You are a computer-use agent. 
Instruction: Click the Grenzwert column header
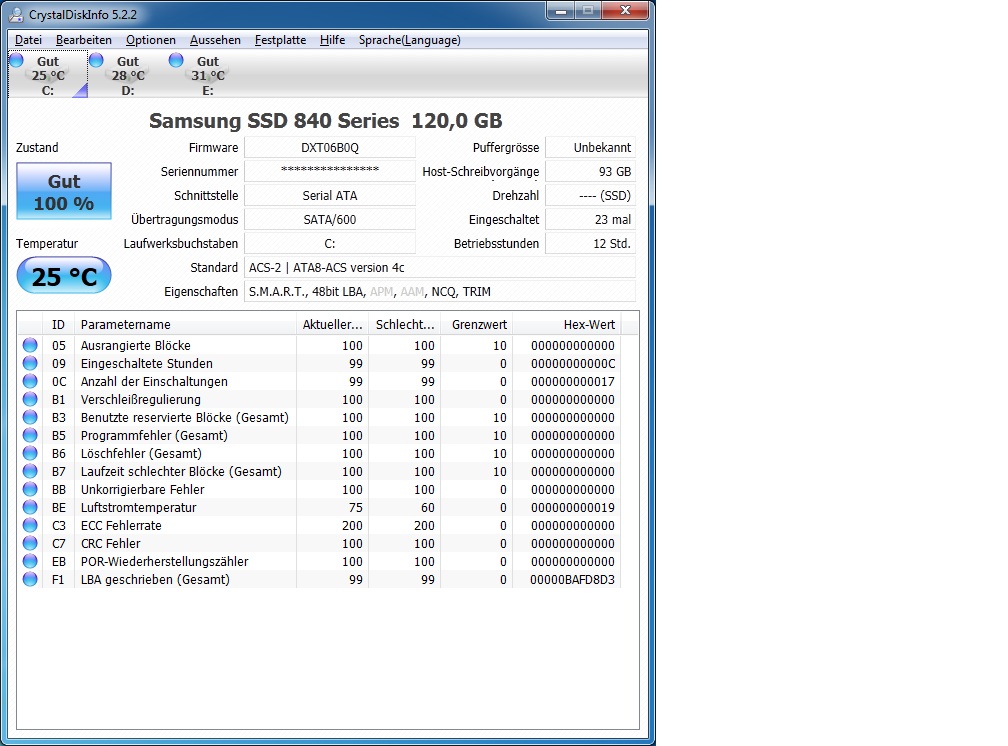tap(477, 325)
